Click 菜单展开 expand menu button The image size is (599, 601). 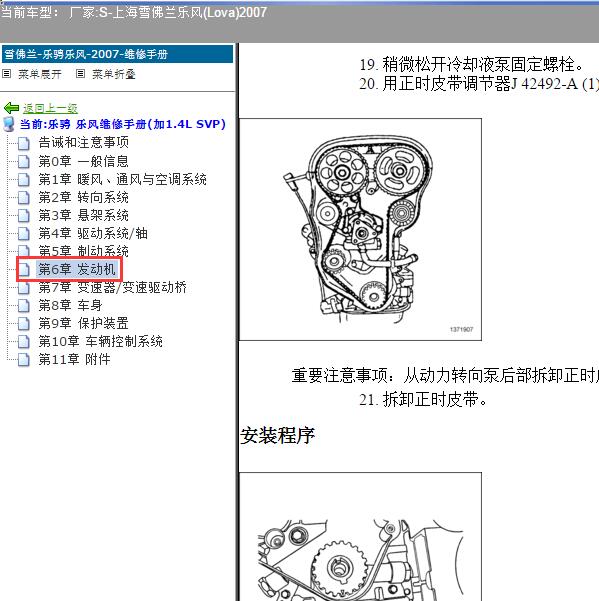pyautogui.click(x=40, y=74)
